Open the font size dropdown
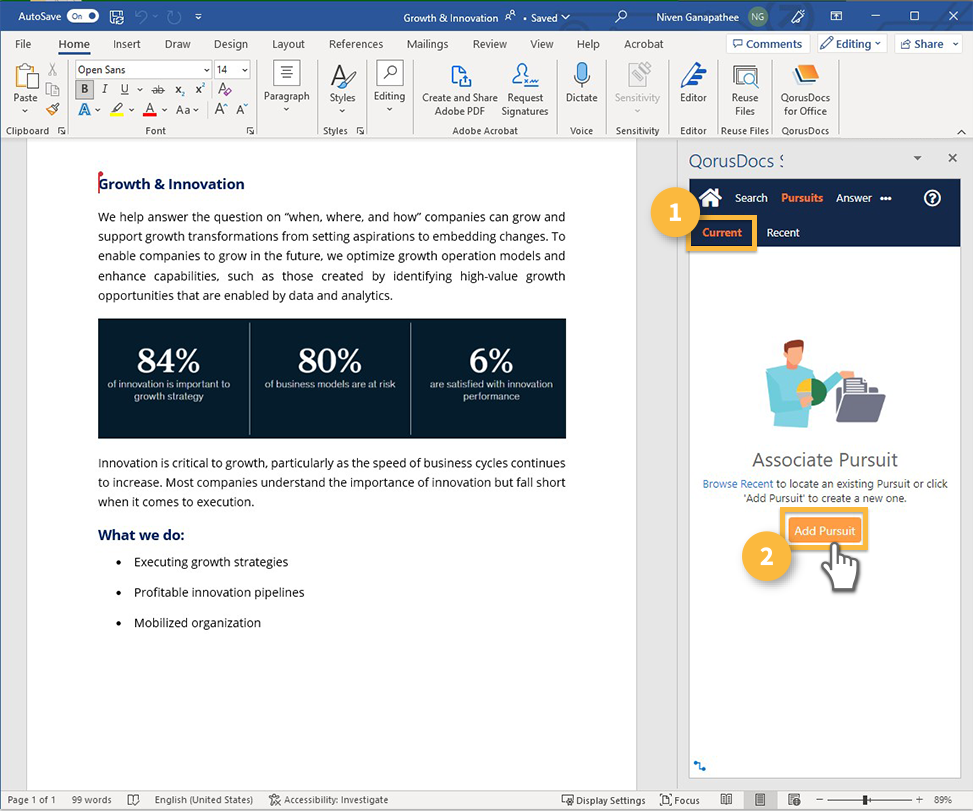 244,70
